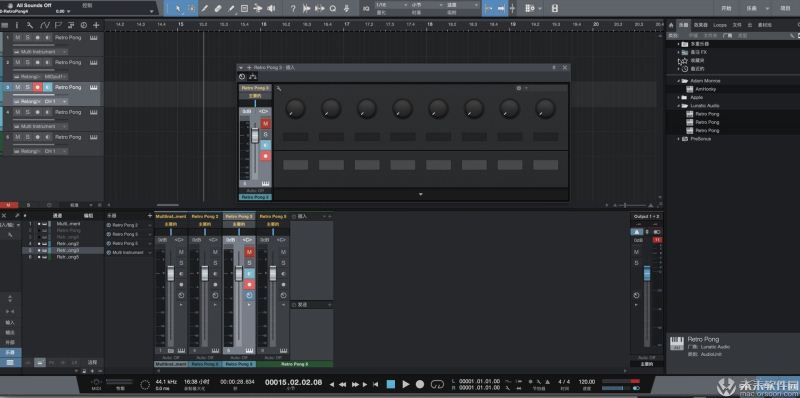Click the wrench options icon above tracks
This screenshot has height=398, width=800.
pyautogui.click(x=30, y=24)
